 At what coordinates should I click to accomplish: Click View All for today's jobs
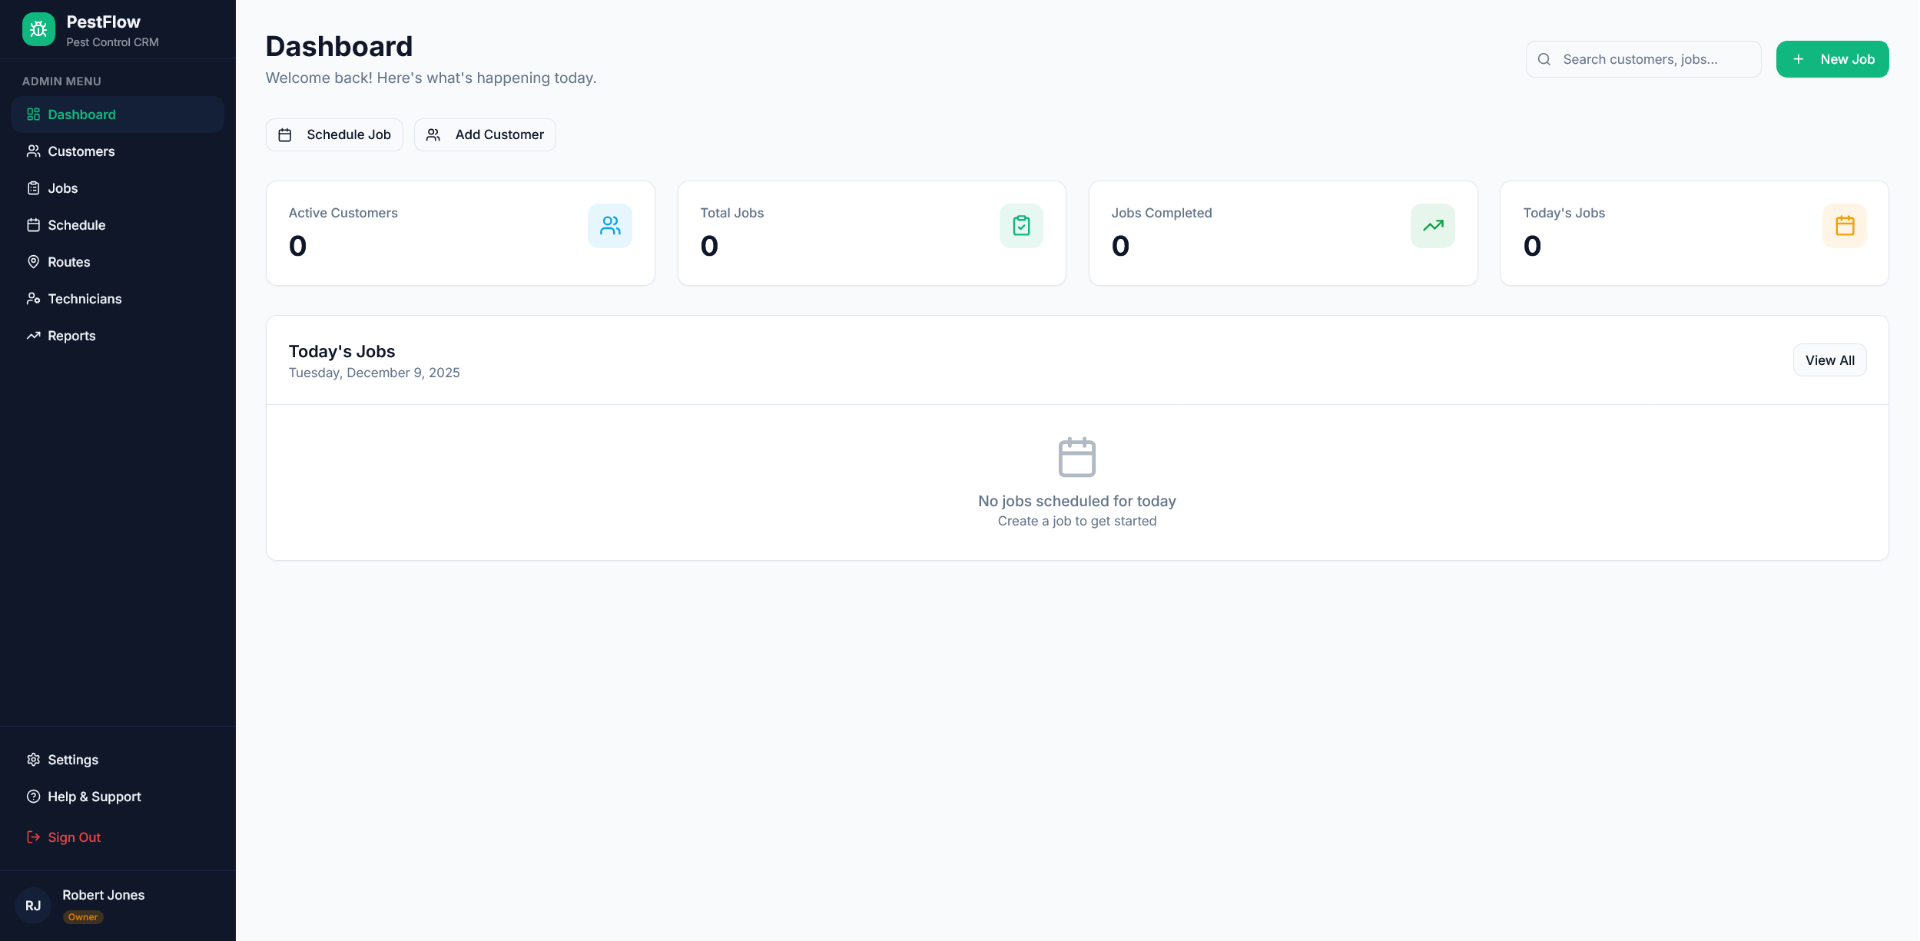pyautogui.click(x=1830, y=361)
